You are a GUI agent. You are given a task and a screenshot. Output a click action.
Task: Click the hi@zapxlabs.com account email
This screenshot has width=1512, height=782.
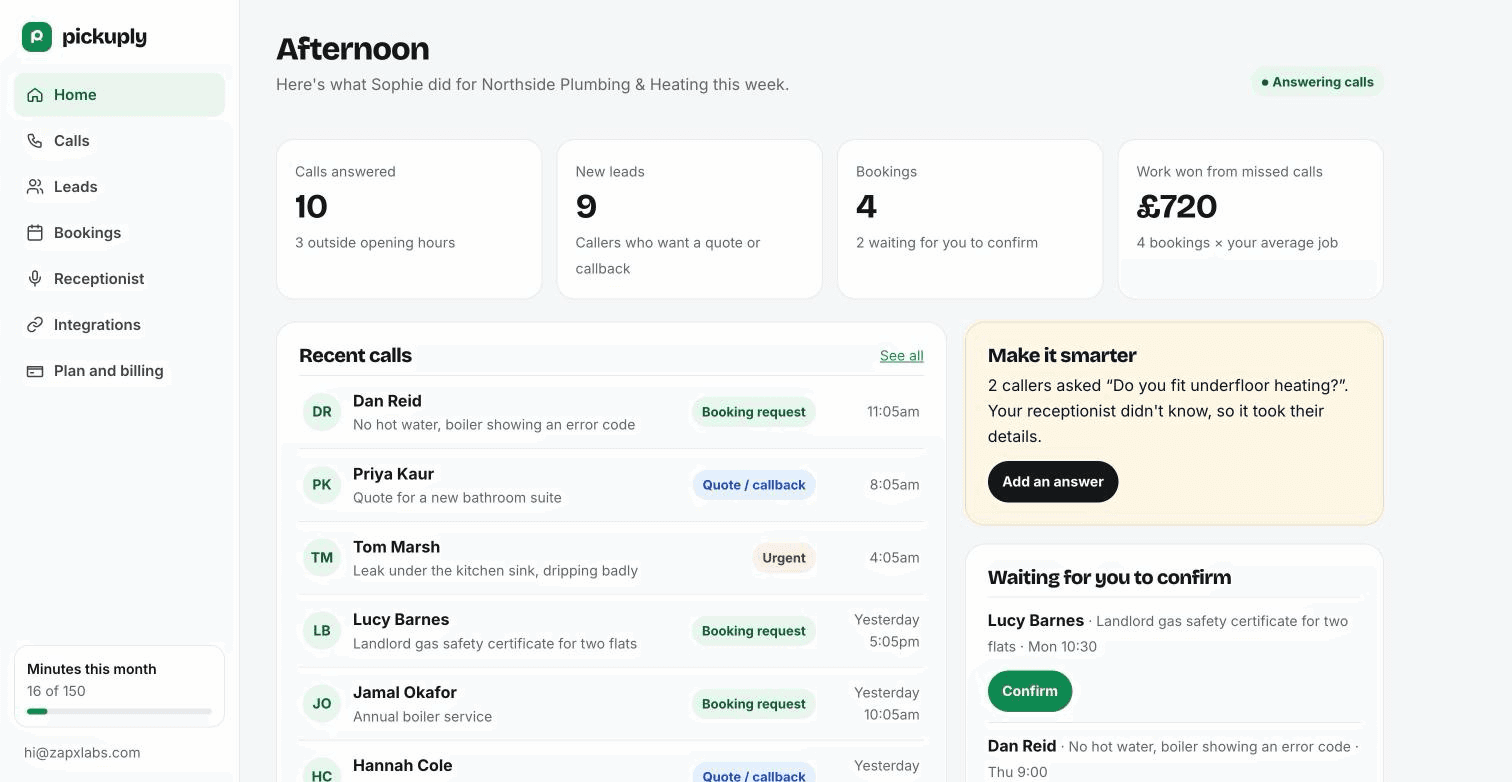coord(82,753)
